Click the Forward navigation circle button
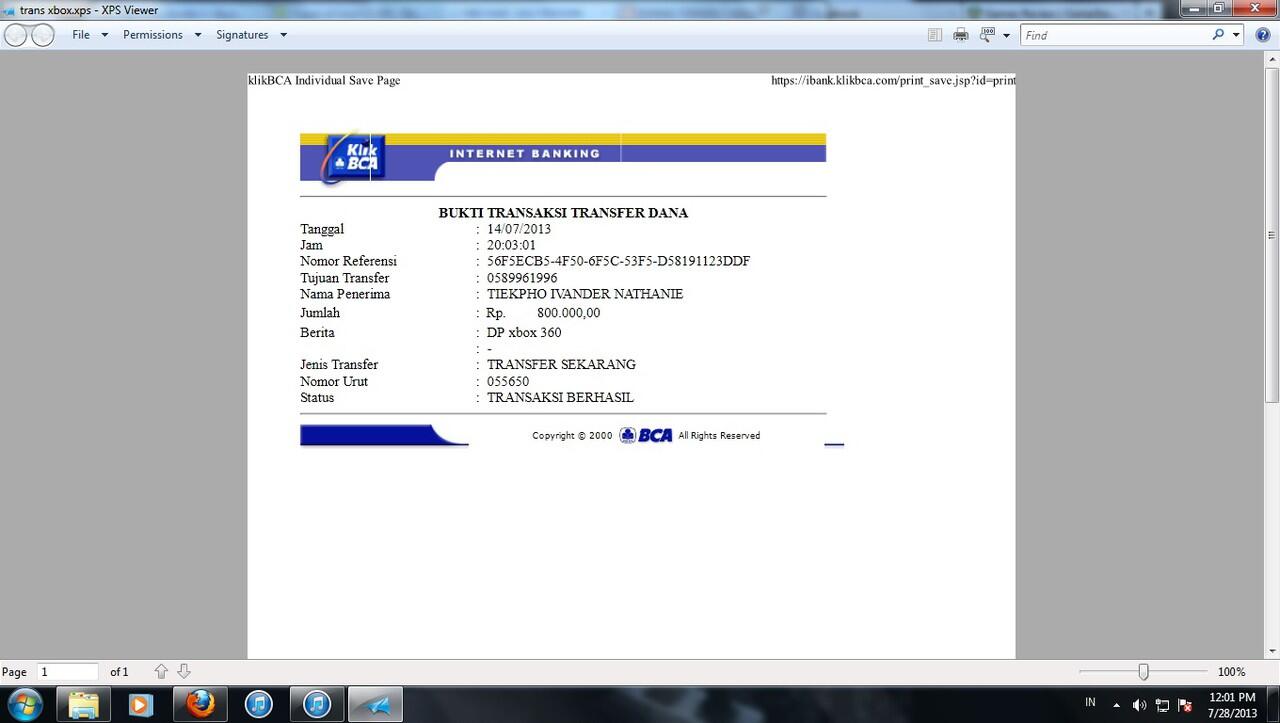This screenshot has height=723, width=1280. 43,35
